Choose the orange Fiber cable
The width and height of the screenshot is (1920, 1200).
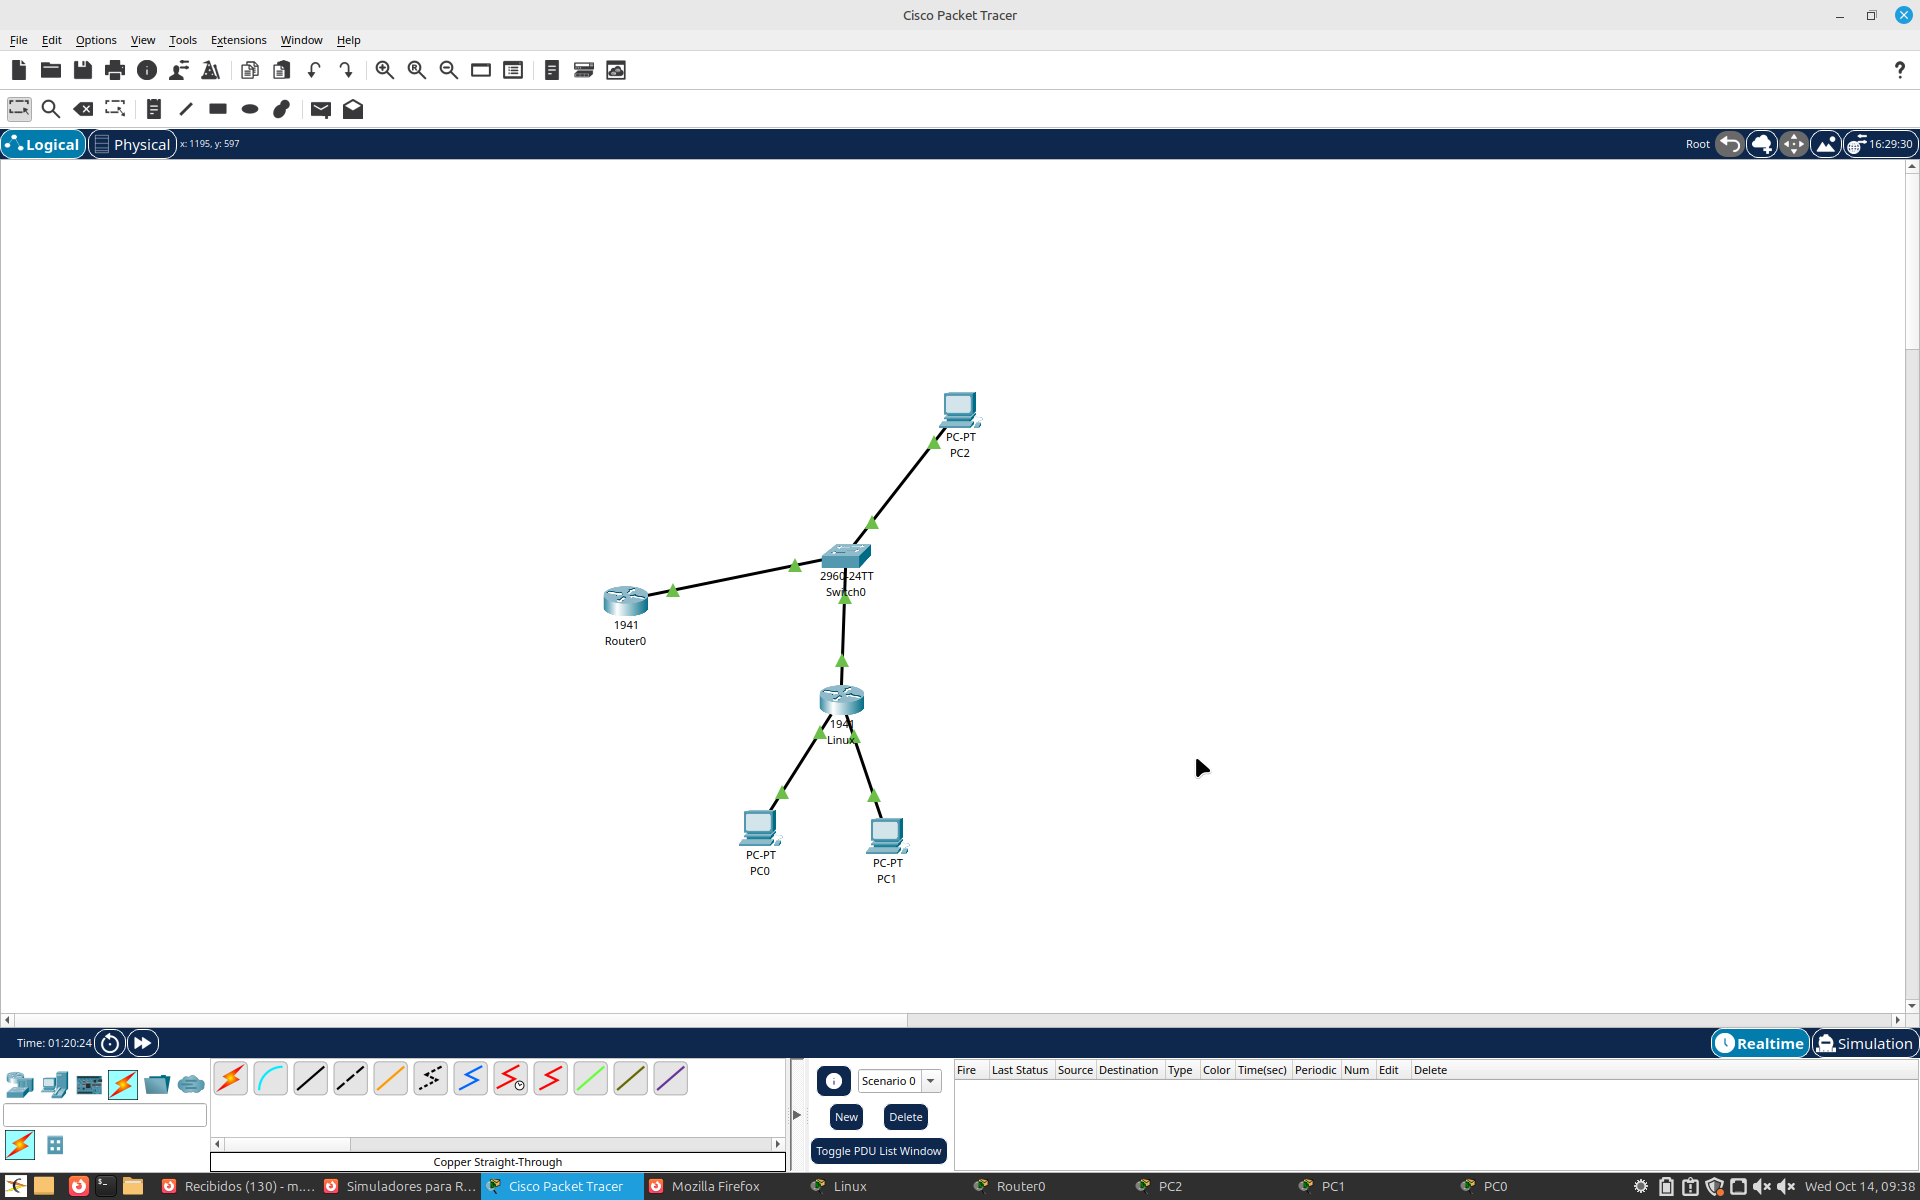click(x=391, y=1079)
